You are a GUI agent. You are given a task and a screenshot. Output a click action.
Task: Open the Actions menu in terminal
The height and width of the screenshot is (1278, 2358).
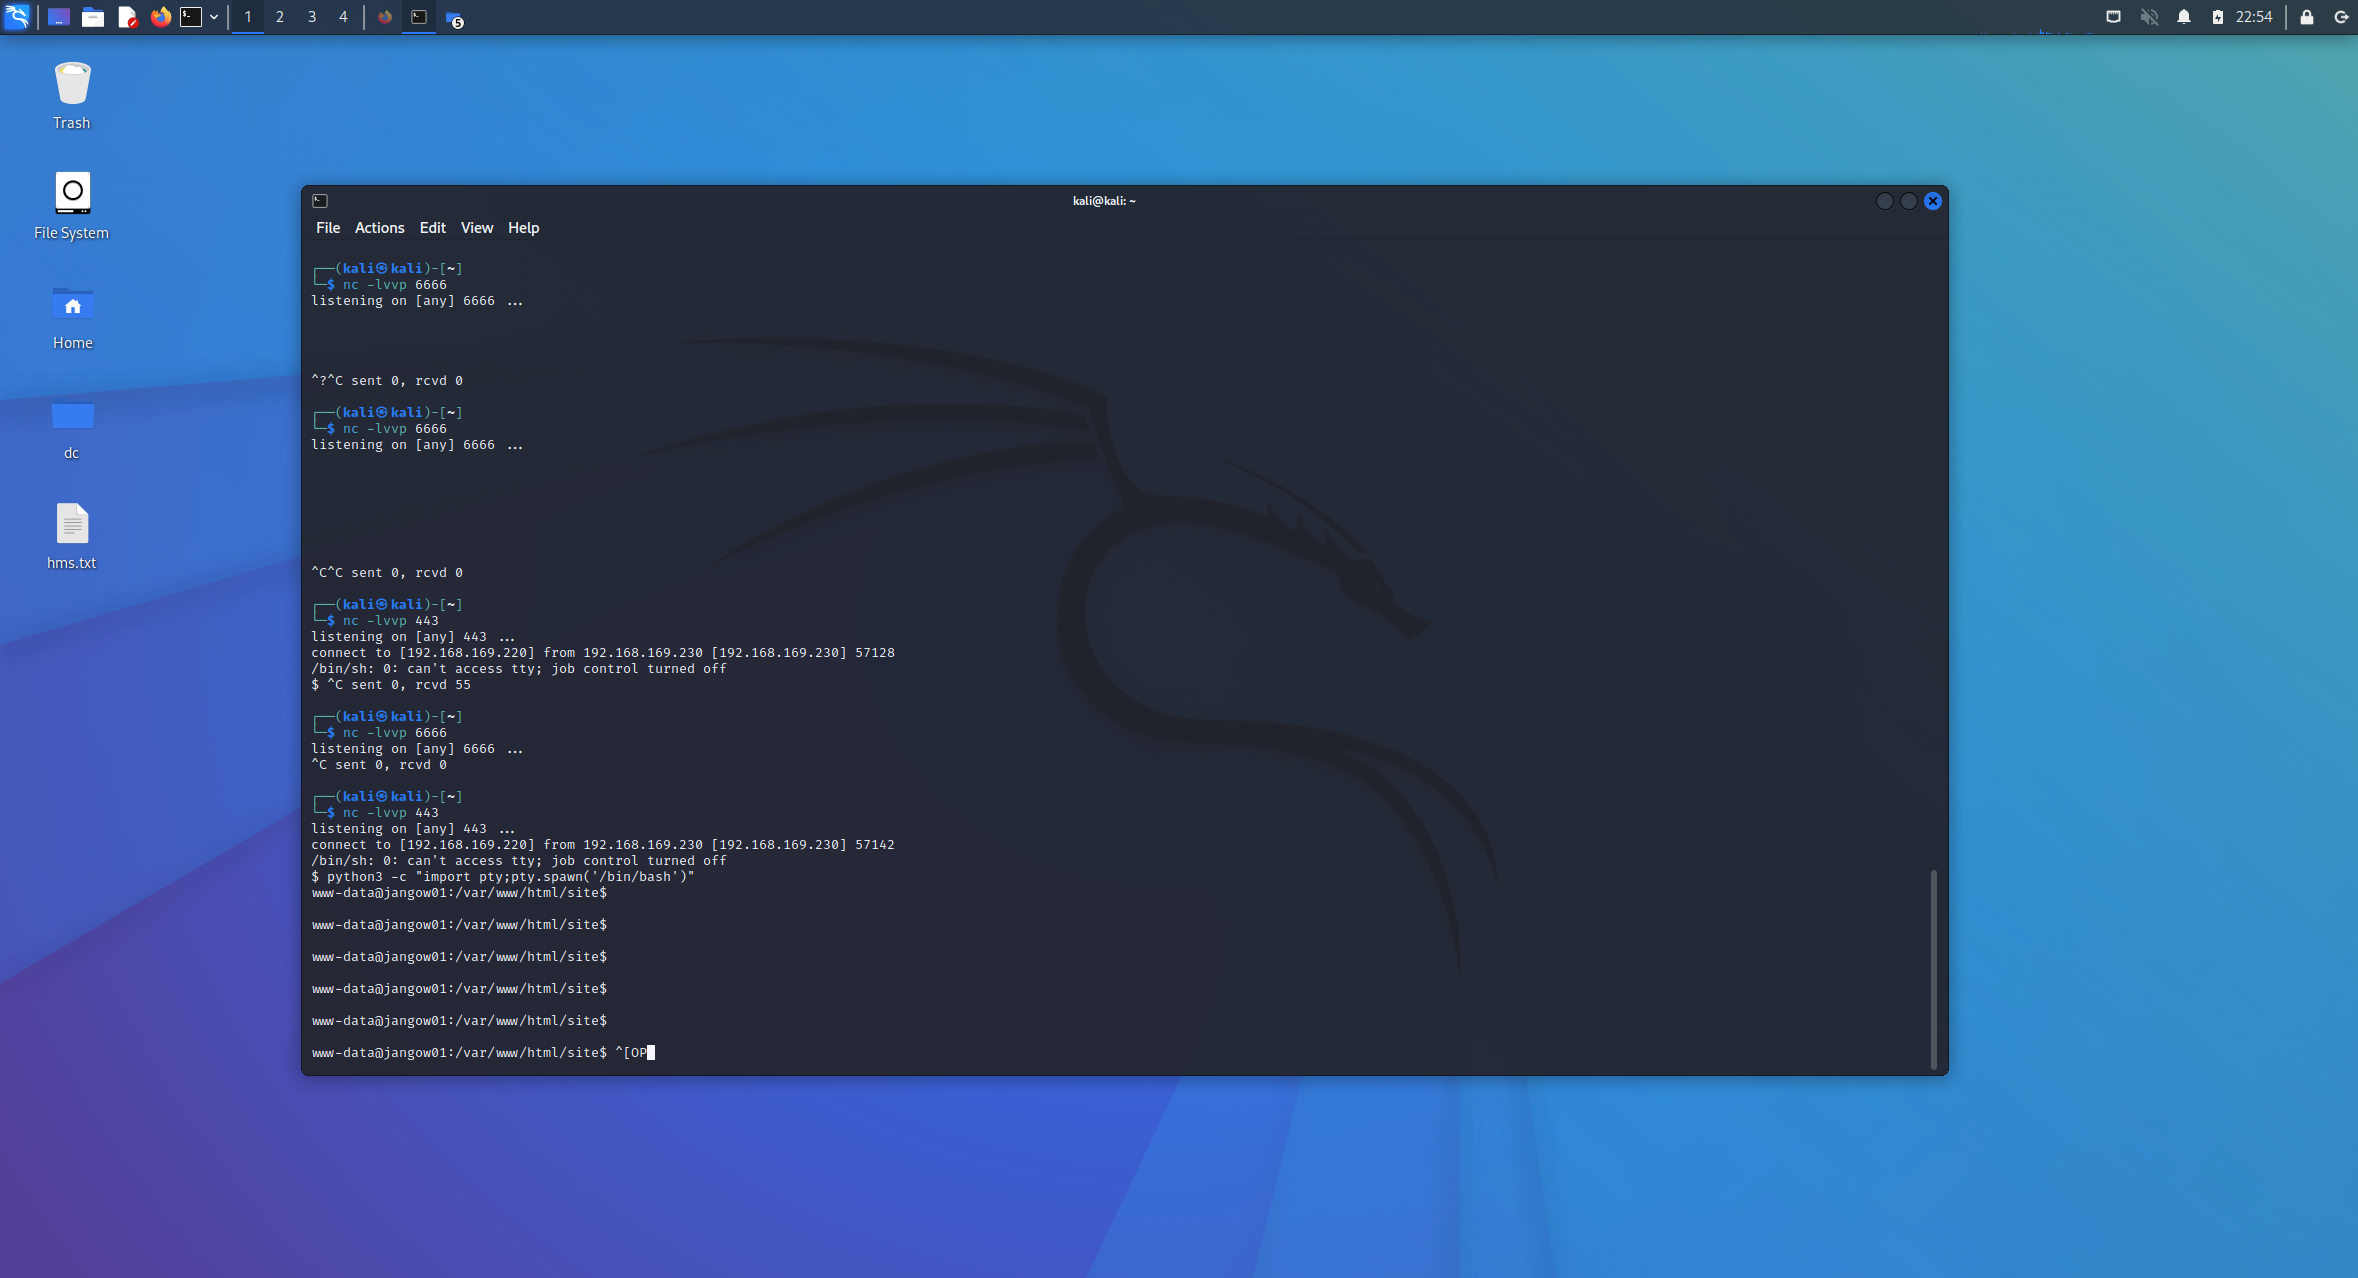coord(380,228)
